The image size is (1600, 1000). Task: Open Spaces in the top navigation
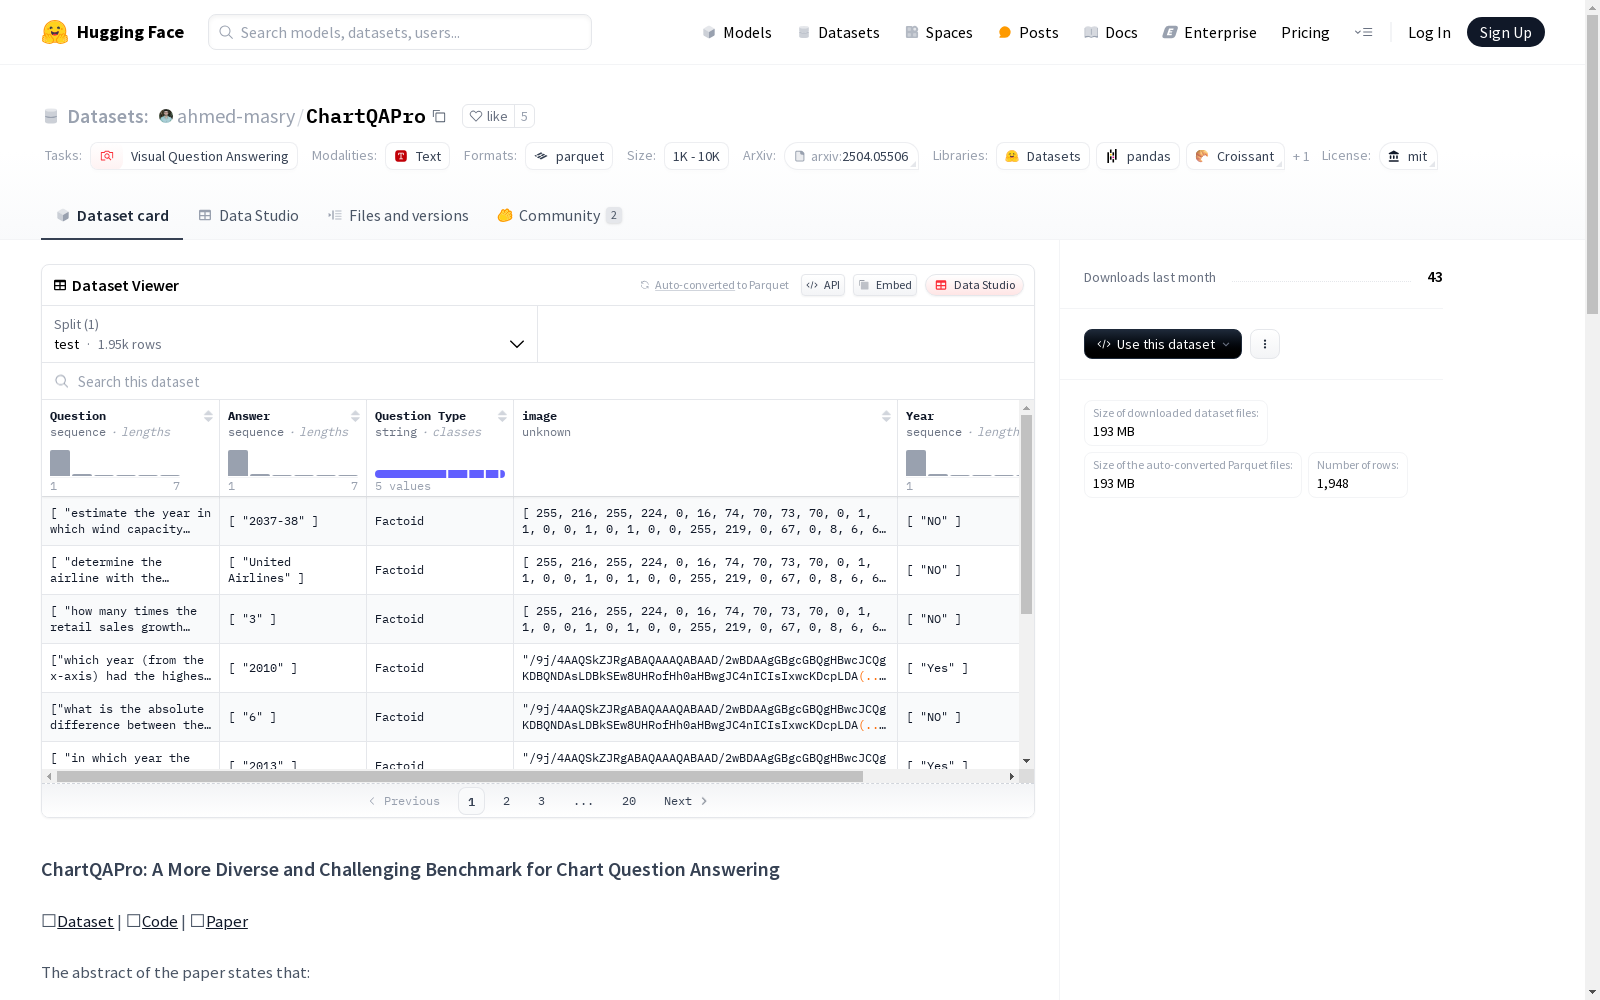pos(939,32)
